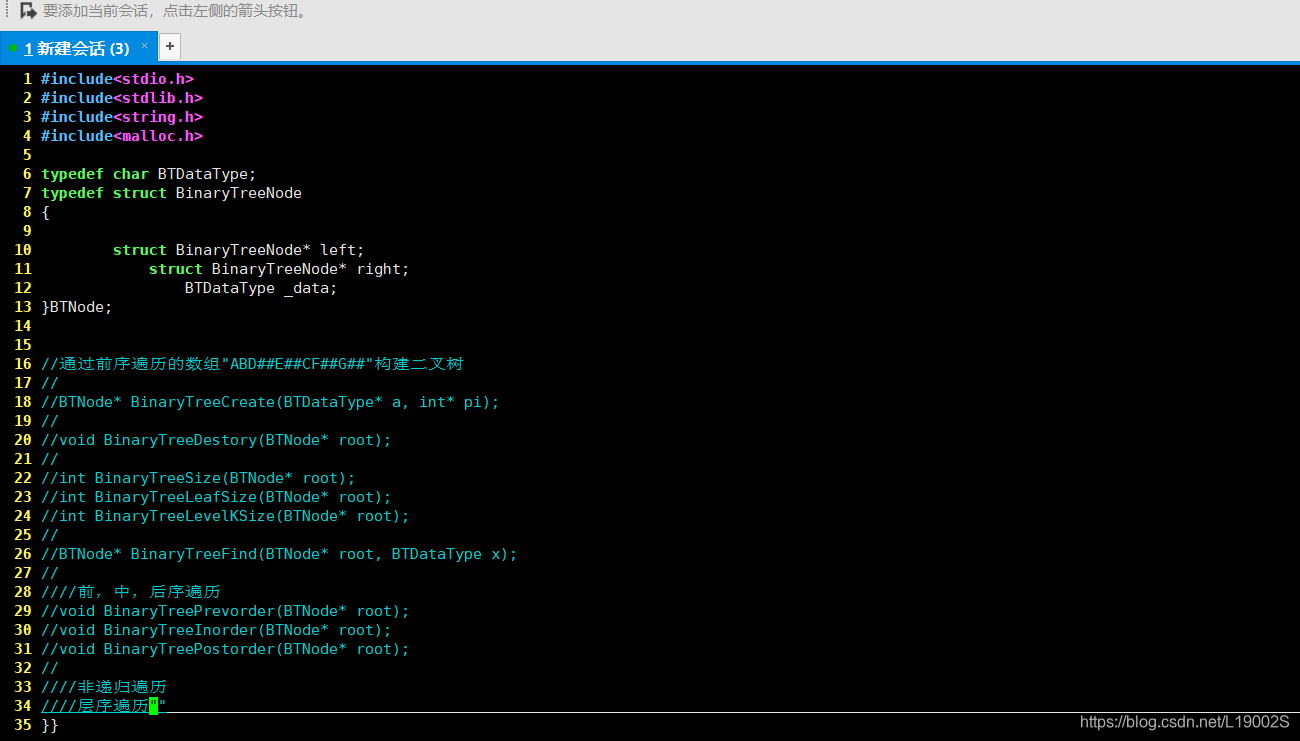
Task: Click the opening brace on line 8
Action: [45, 212]
